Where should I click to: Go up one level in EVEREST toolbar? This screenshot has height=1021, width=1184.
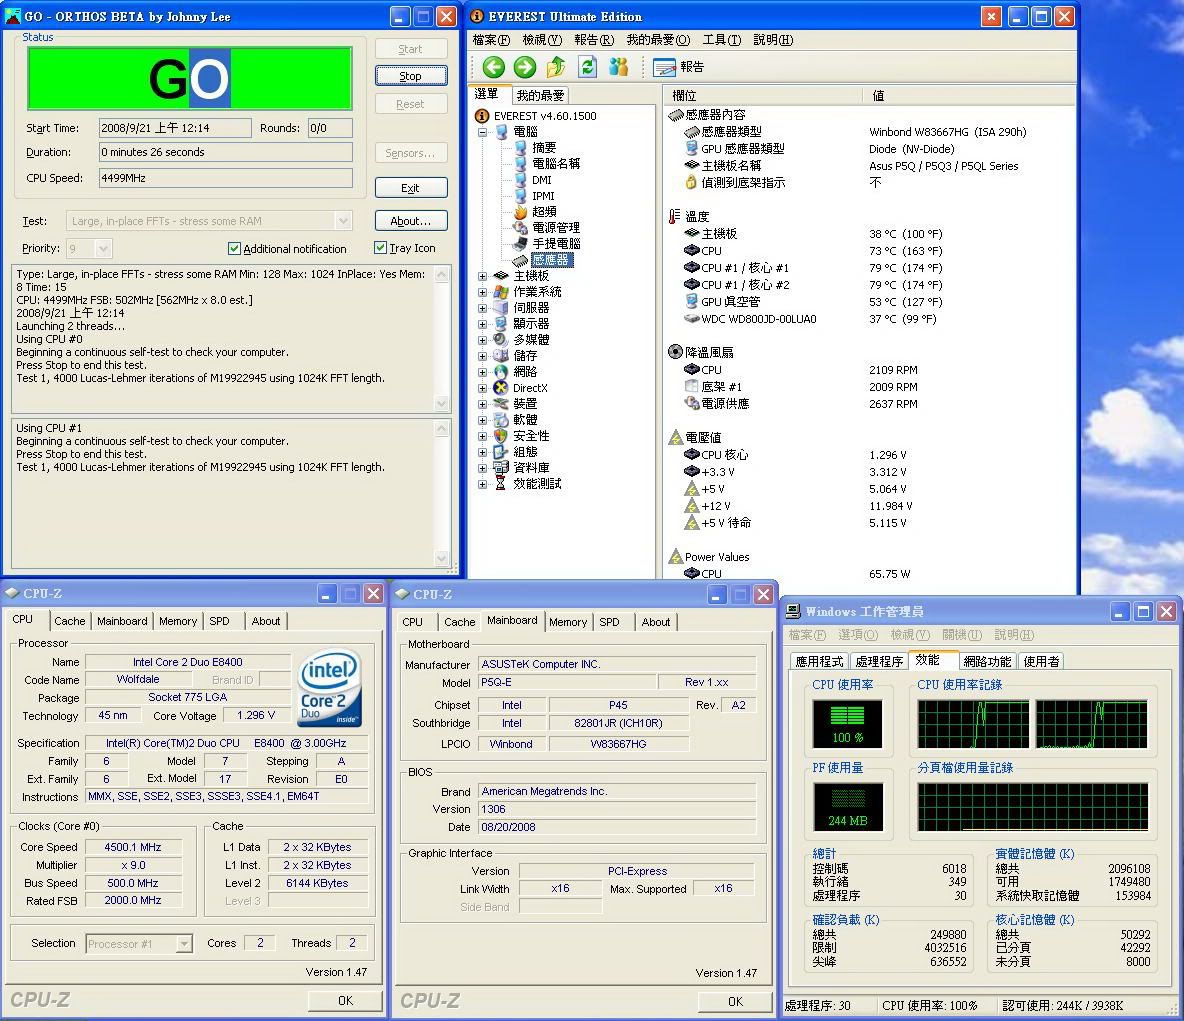click(556, 67)
